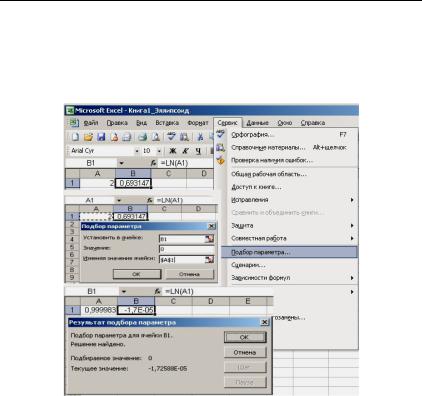
Task: Click the Print icon in the toolbar
Action: [x=142, y=137]
